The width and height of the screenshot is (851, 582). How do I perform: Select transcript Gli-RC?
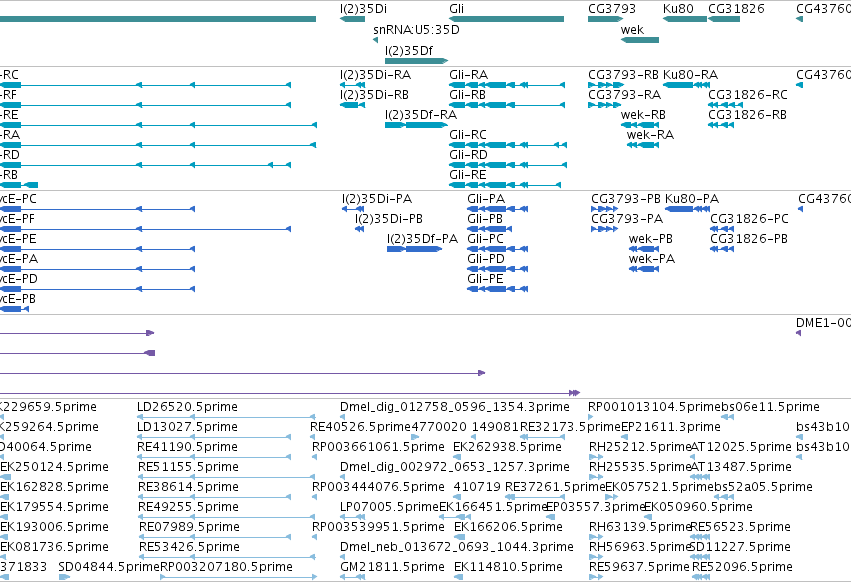[x=468, y=135]
